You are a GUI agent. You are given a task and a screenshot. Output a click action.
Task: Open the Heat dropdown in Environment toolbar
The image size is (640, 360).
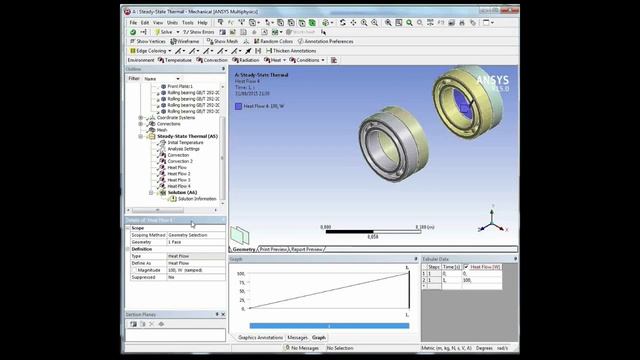point(275,60)
